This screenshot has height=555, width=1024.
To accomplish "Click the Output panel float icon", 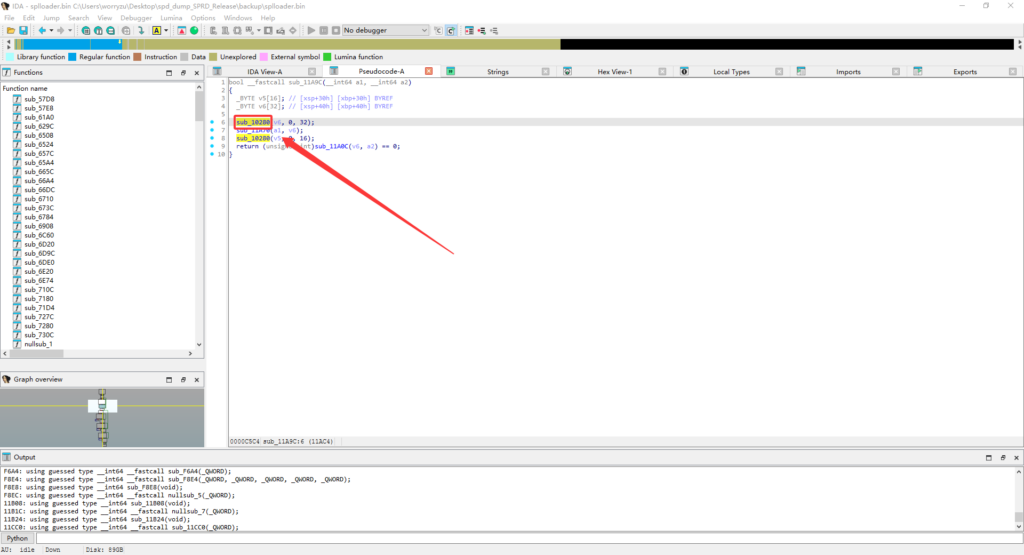I will coord(1002,458).
